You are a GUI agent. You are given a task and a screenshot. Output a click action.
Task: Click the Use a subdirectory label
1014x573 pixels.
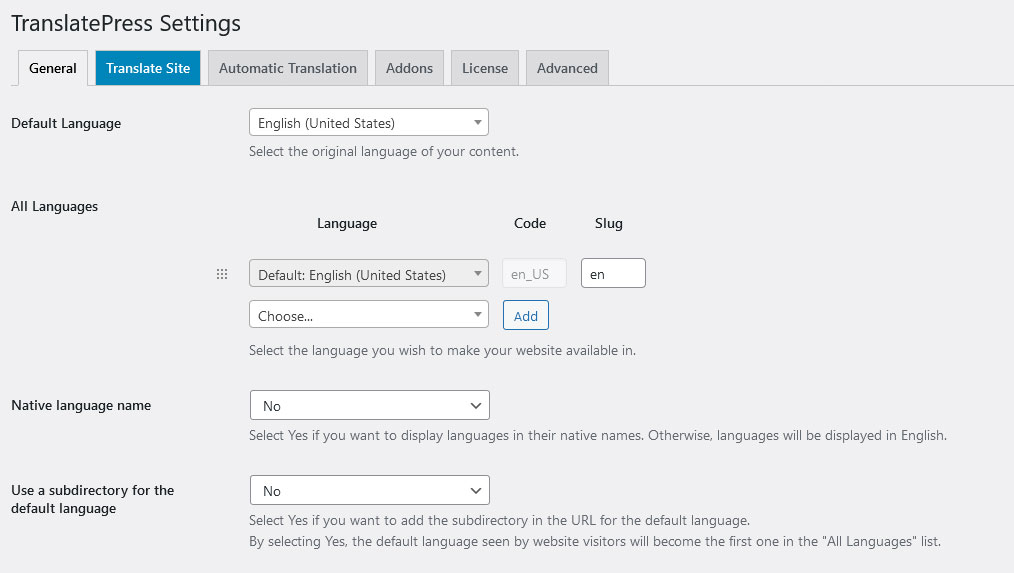pos(92,499)
